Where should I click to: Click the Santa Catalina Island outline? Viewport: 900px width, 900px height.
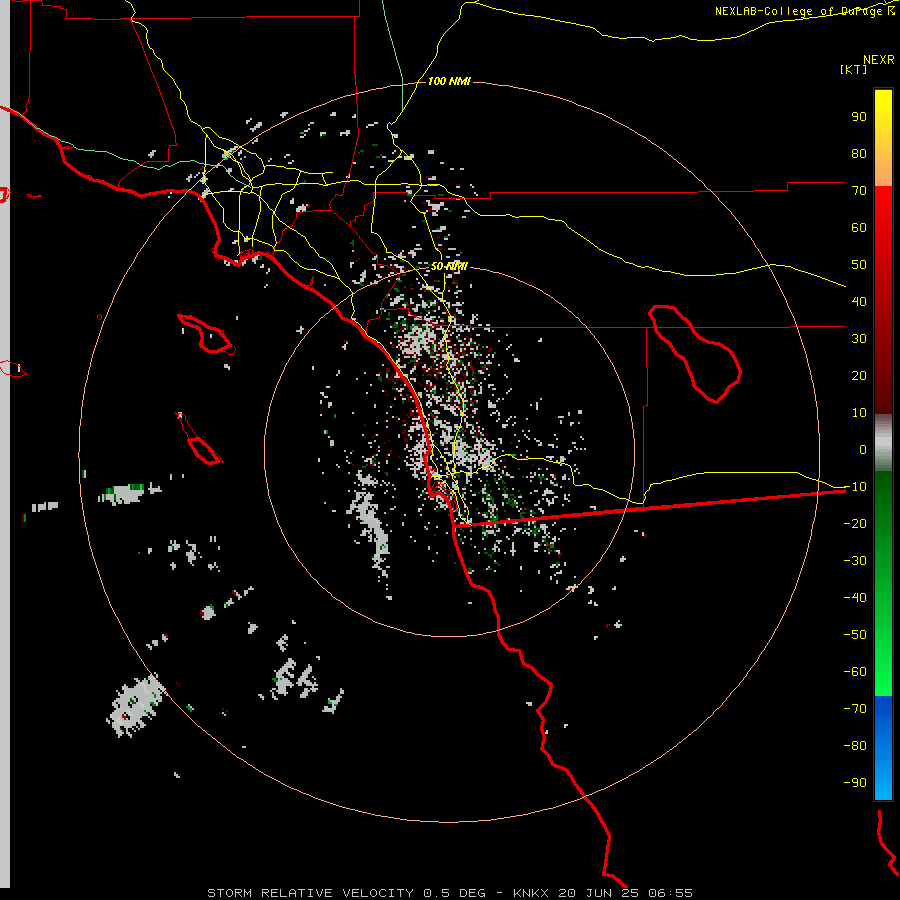pos(206,333)
